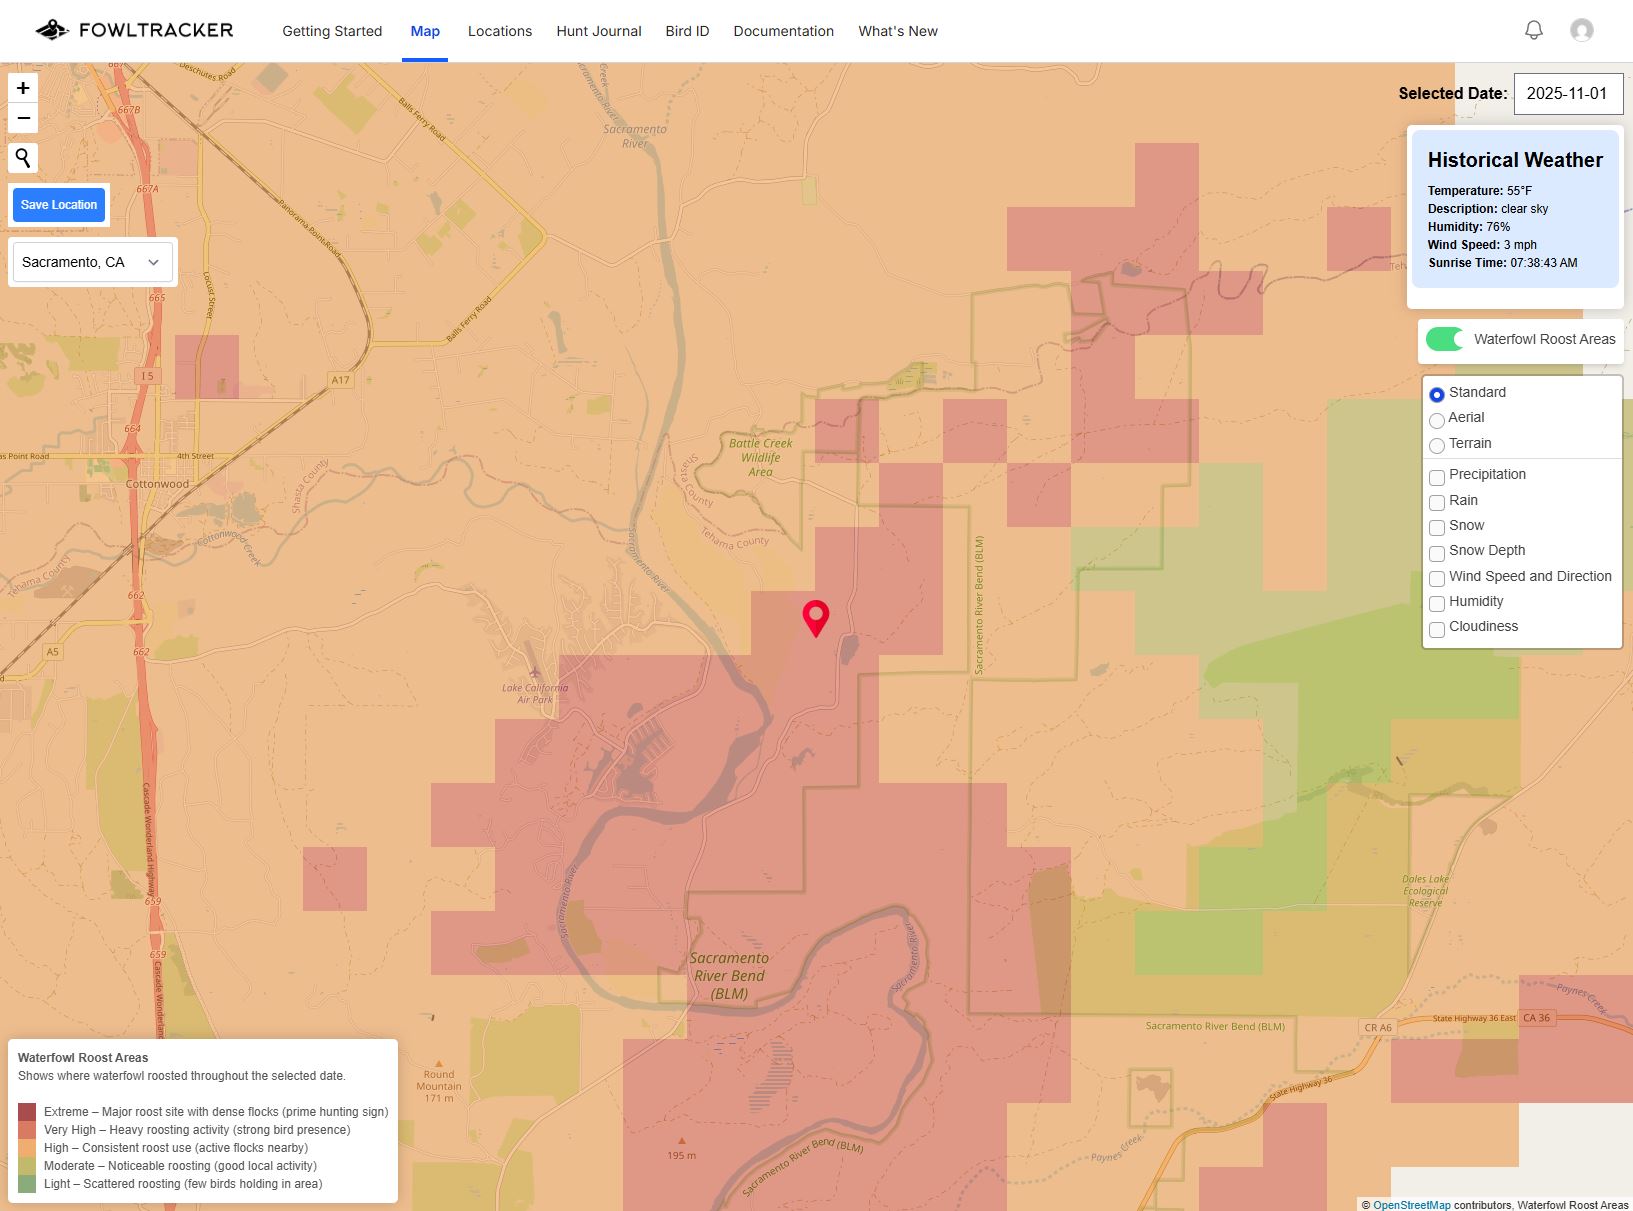
Task: Zoom in on the map
Action: pyautogui.click(x=22, y=88)
